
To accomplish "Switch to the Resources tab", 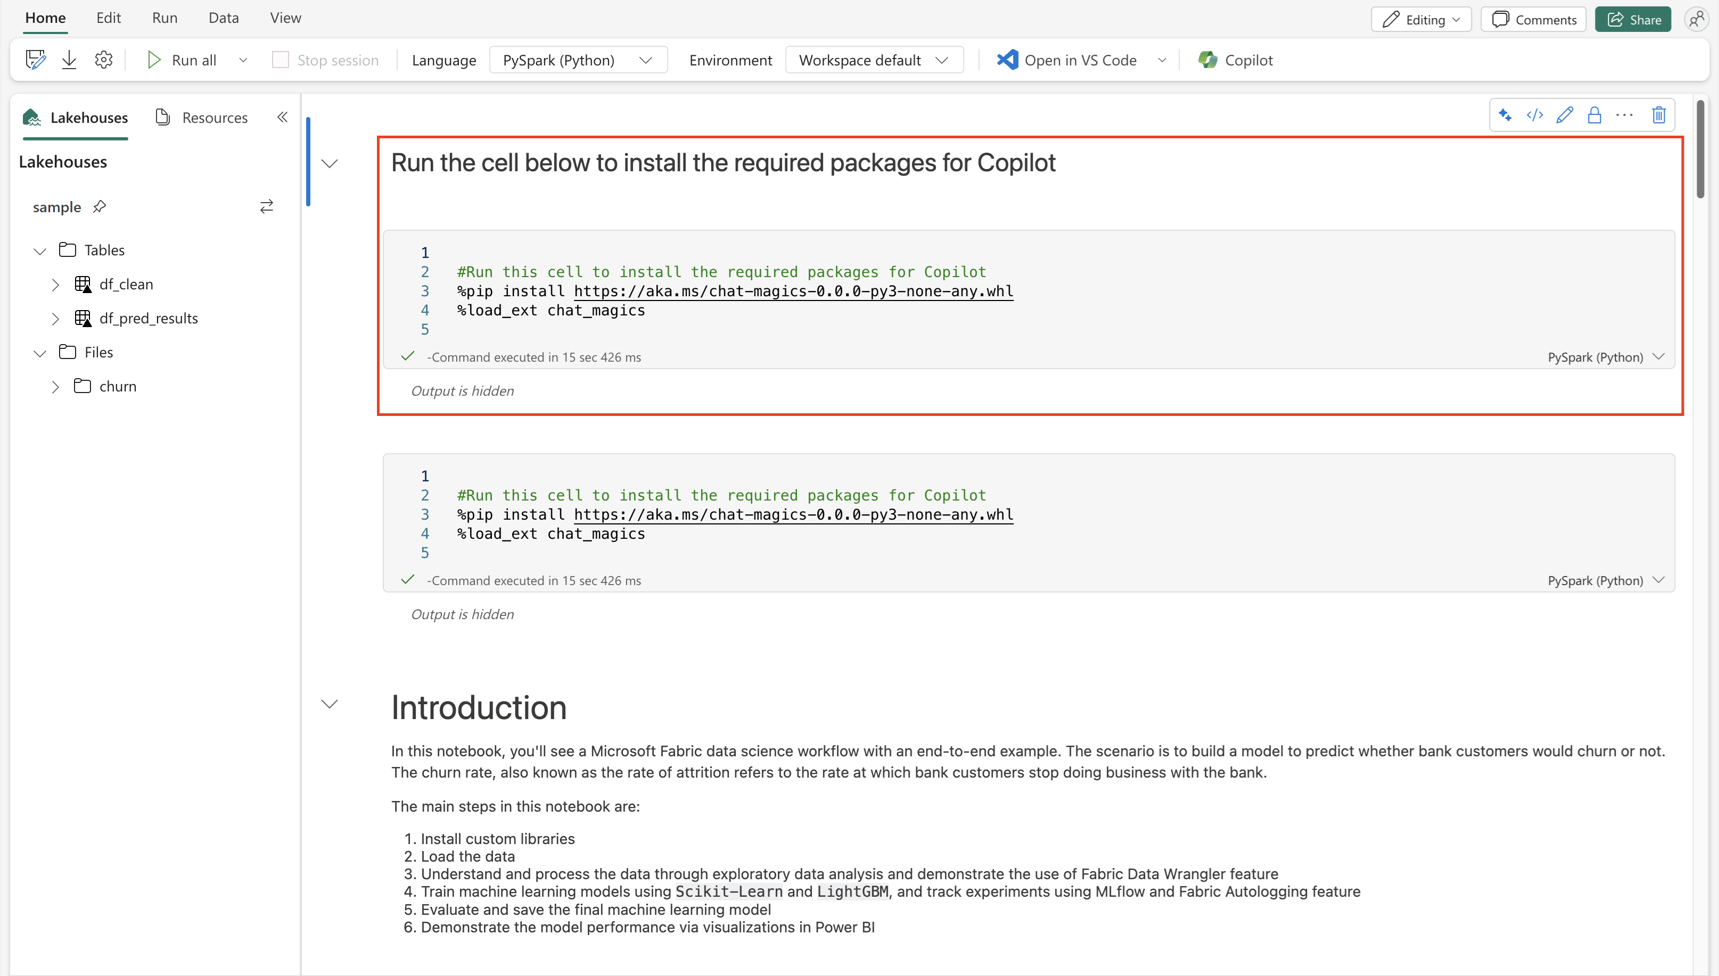I will tap(213, 117).
